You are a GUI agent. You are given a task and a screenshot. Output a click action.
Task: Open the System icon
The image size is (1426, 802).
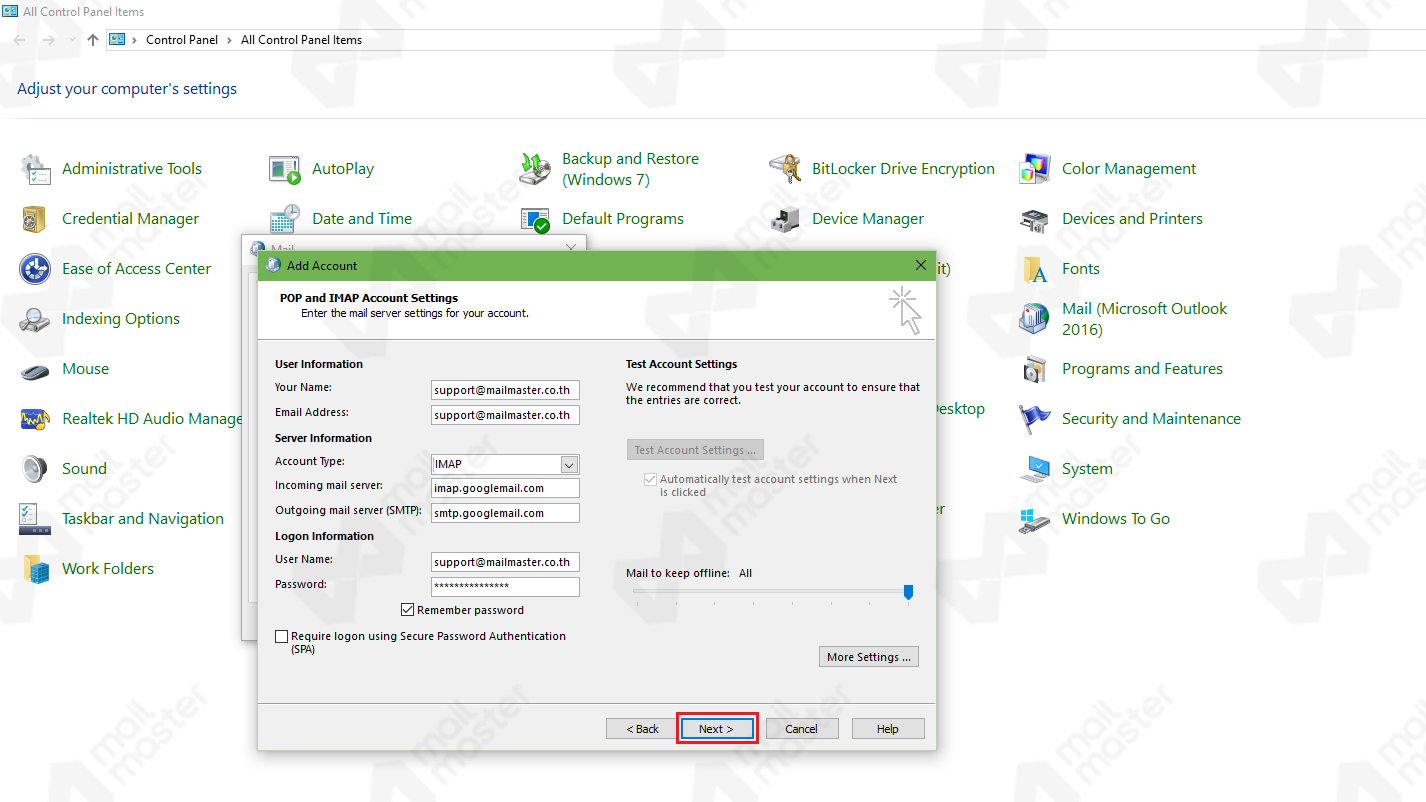pos(1035,469)
